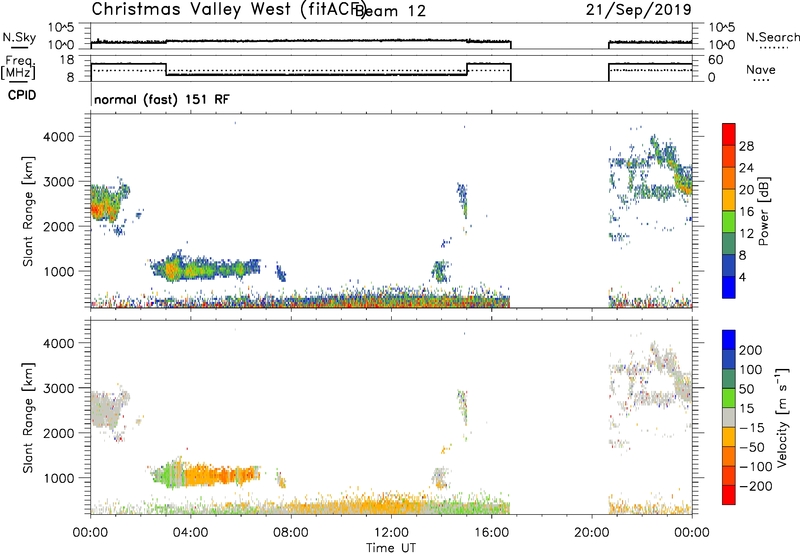
Task: Click "Slant Range [km]" on power panel
Action: (28, 211)
